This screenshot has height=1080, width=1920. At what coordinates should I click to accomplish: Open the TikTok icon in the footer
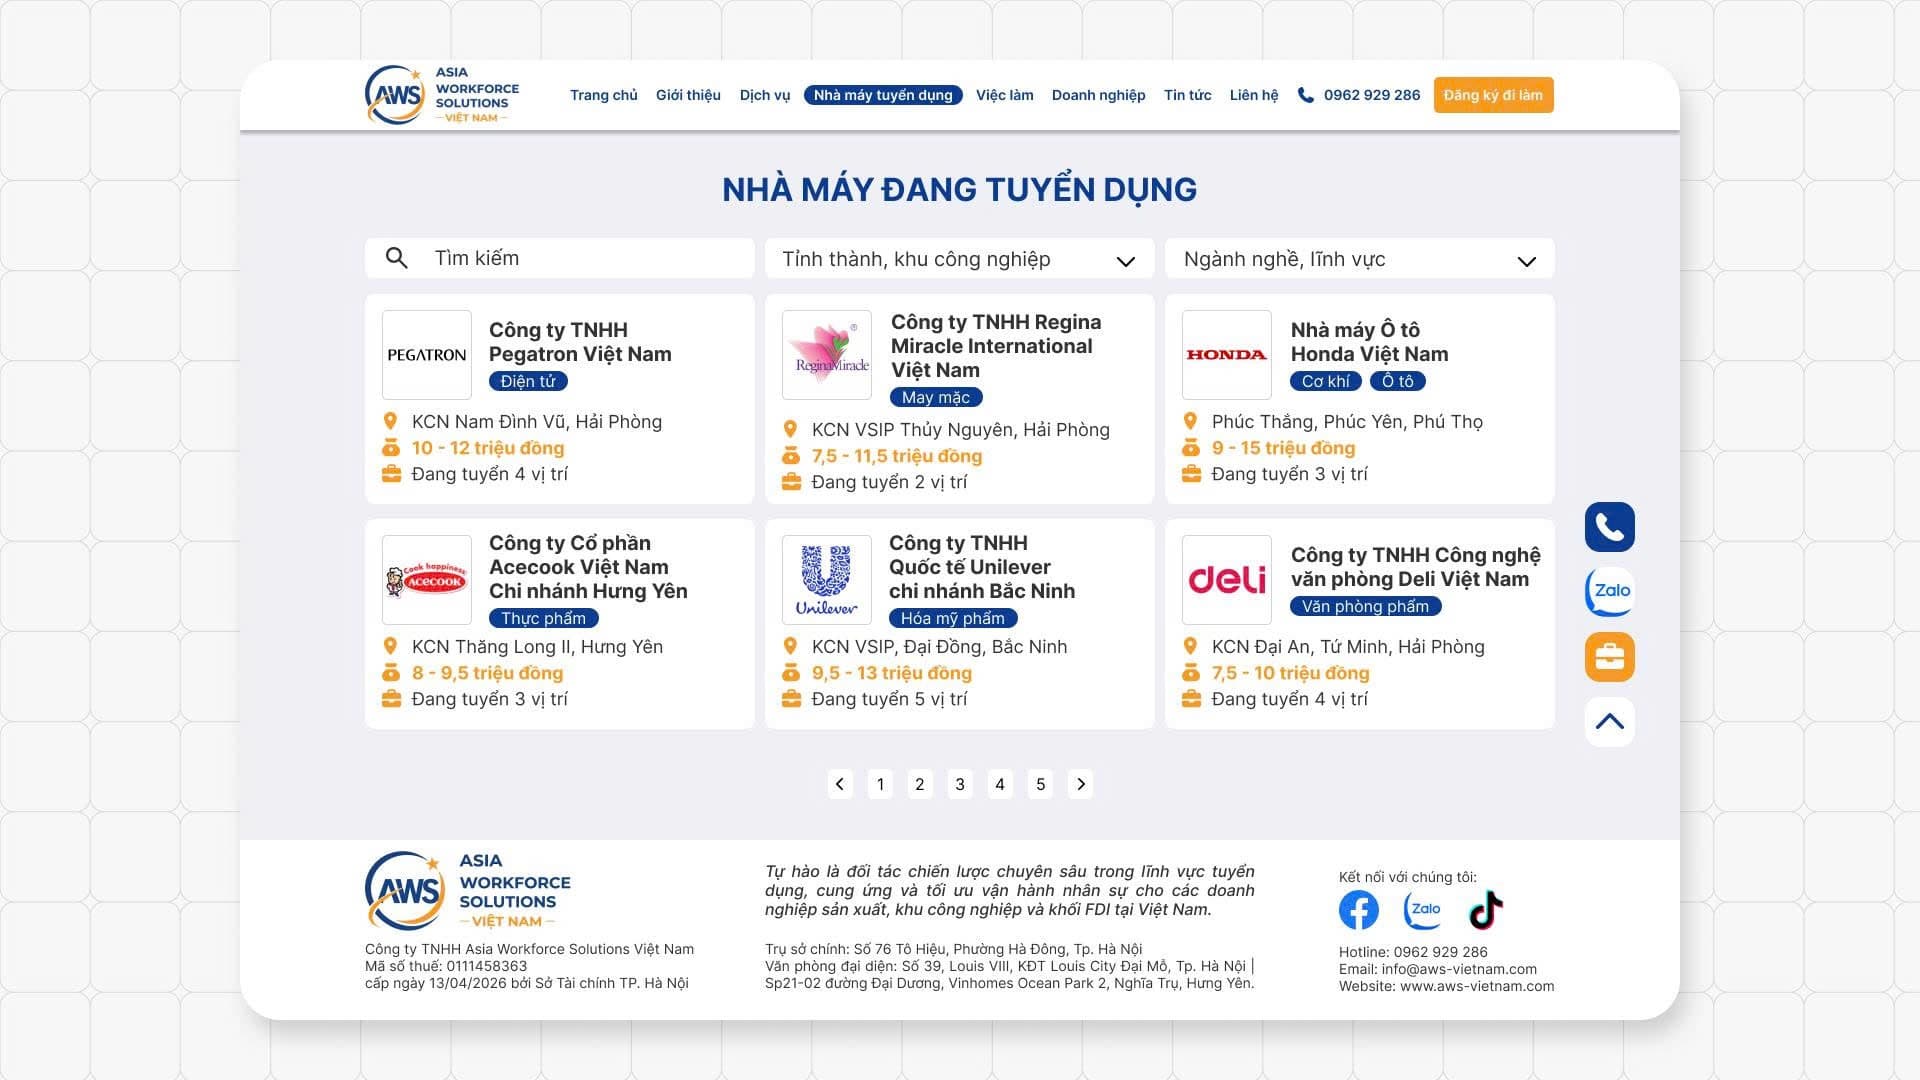click(x=1486, y=910)
